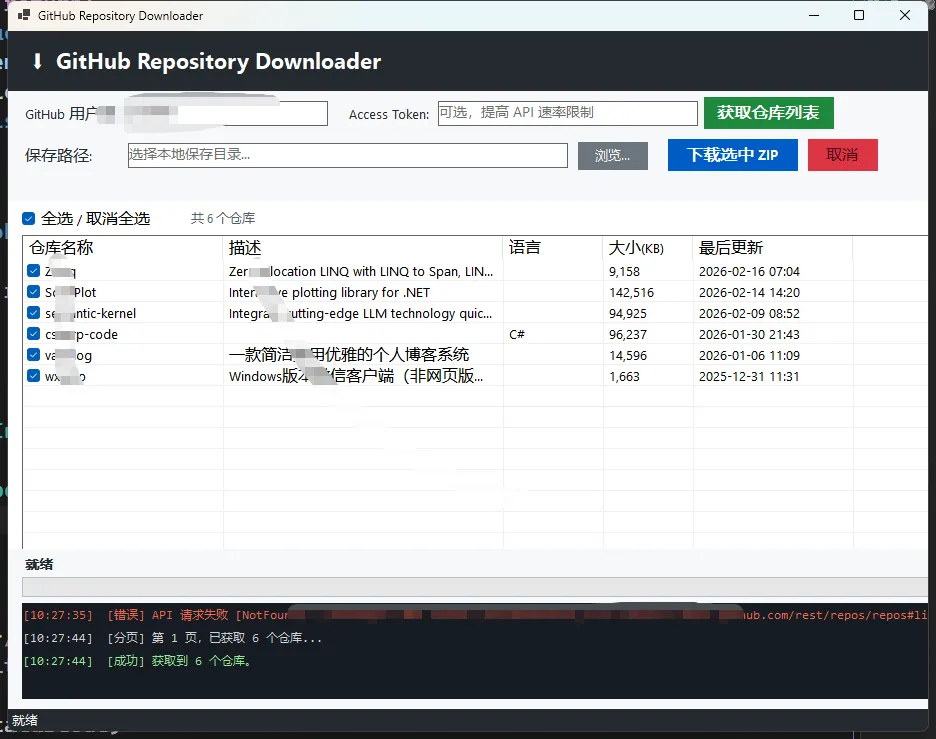Uncheck the semantic-kernel repository checkbox
Viewport: 936px width, 739px height.
pyautogui.click(x=34, y=313)
